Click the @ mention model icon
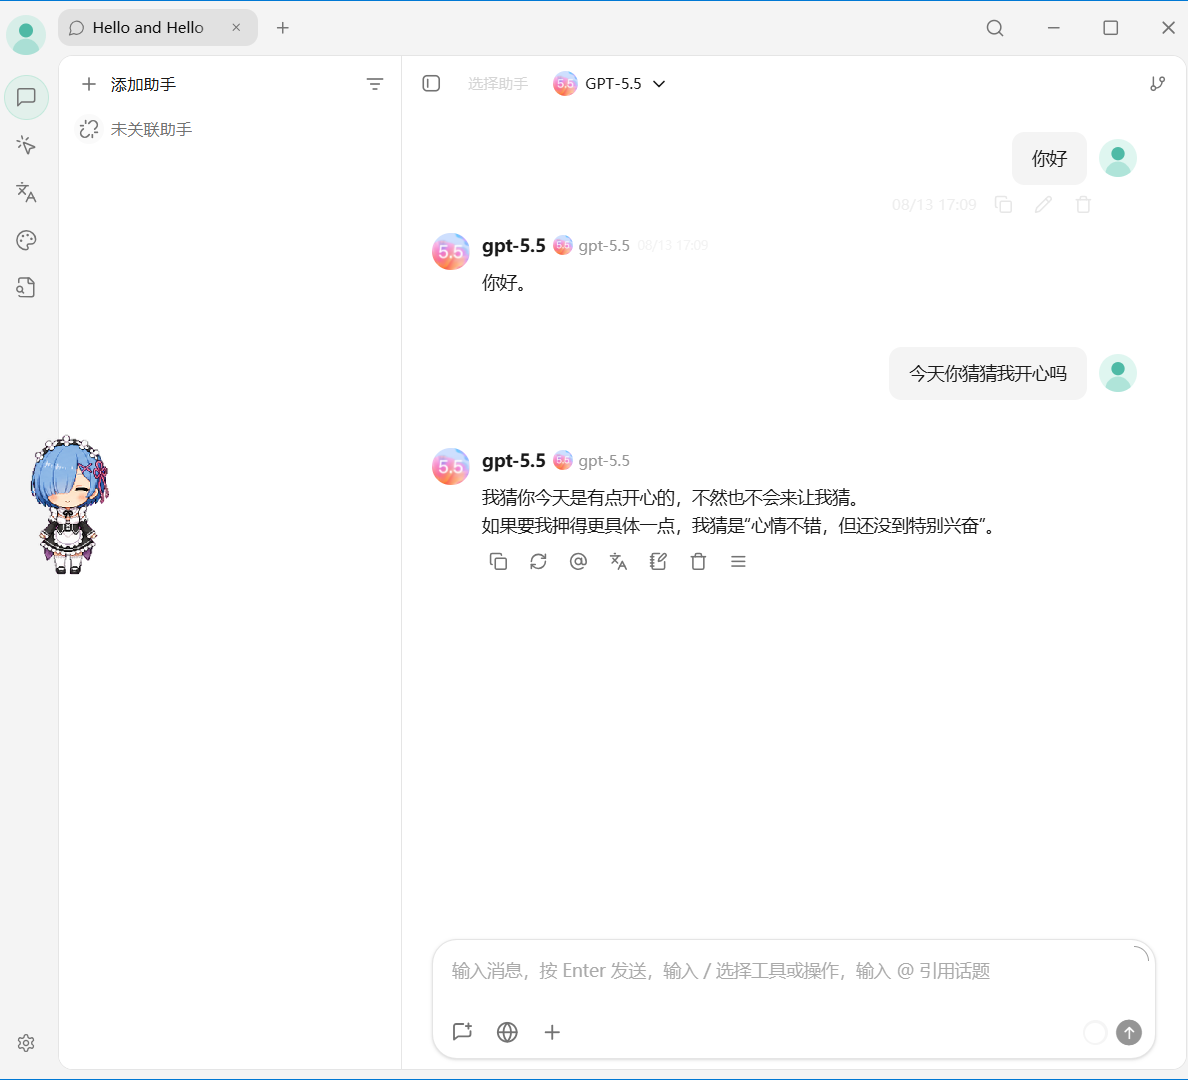This screenshot has height=1080, width=1188. (x=578, y=562)
